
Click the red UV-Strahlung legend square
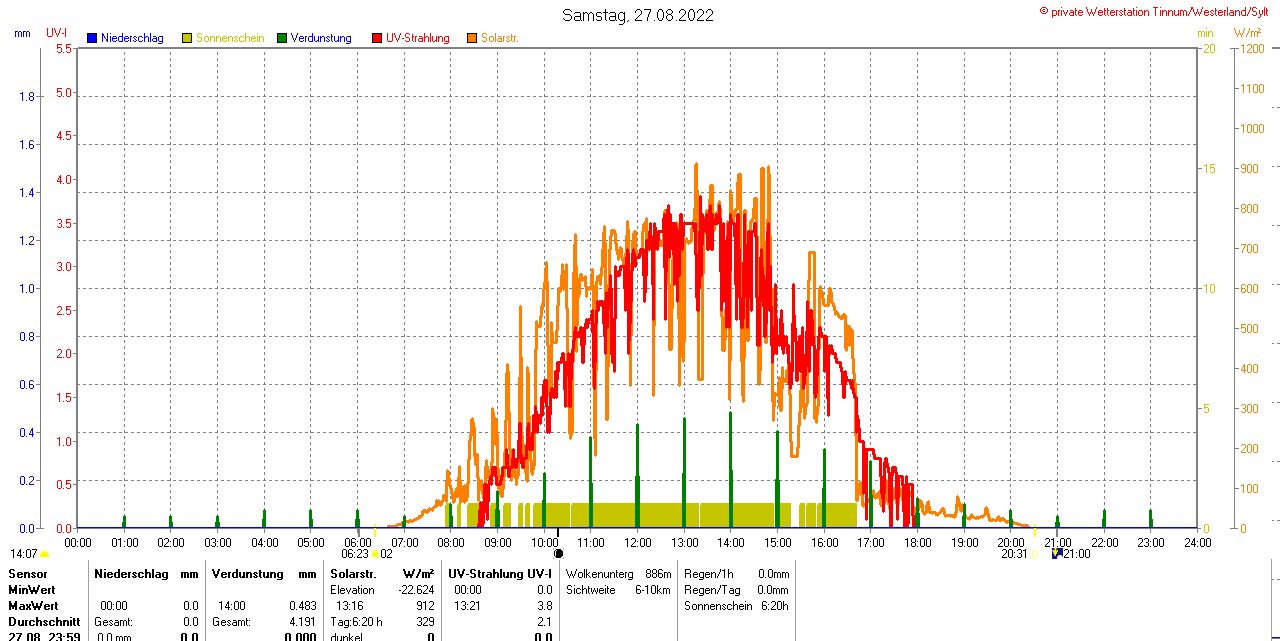point(377,38)
